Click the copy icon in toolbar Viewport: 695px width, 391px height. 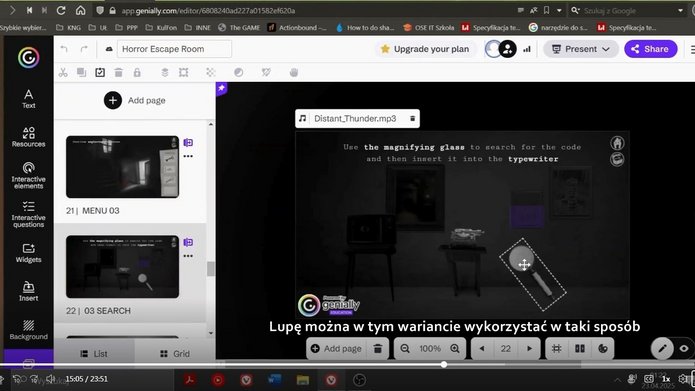[81, 72]
